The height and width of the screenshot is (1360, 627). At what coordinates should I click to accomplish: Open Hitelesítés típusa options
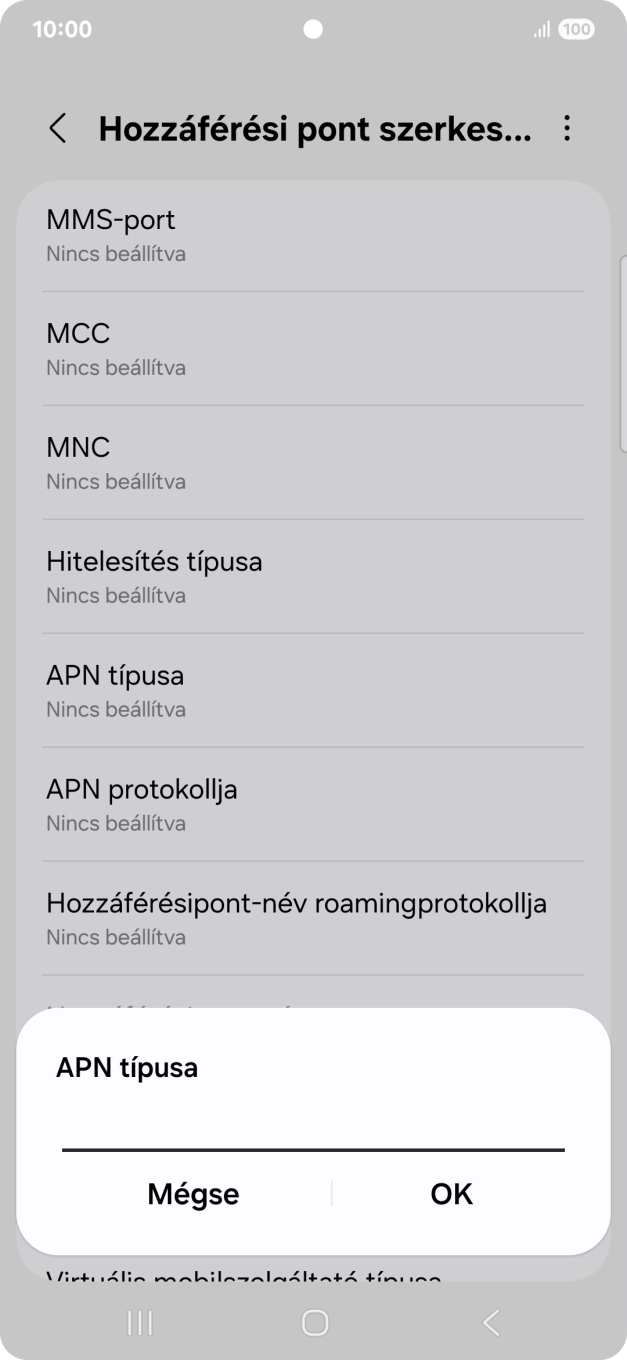tap(313, 575)
